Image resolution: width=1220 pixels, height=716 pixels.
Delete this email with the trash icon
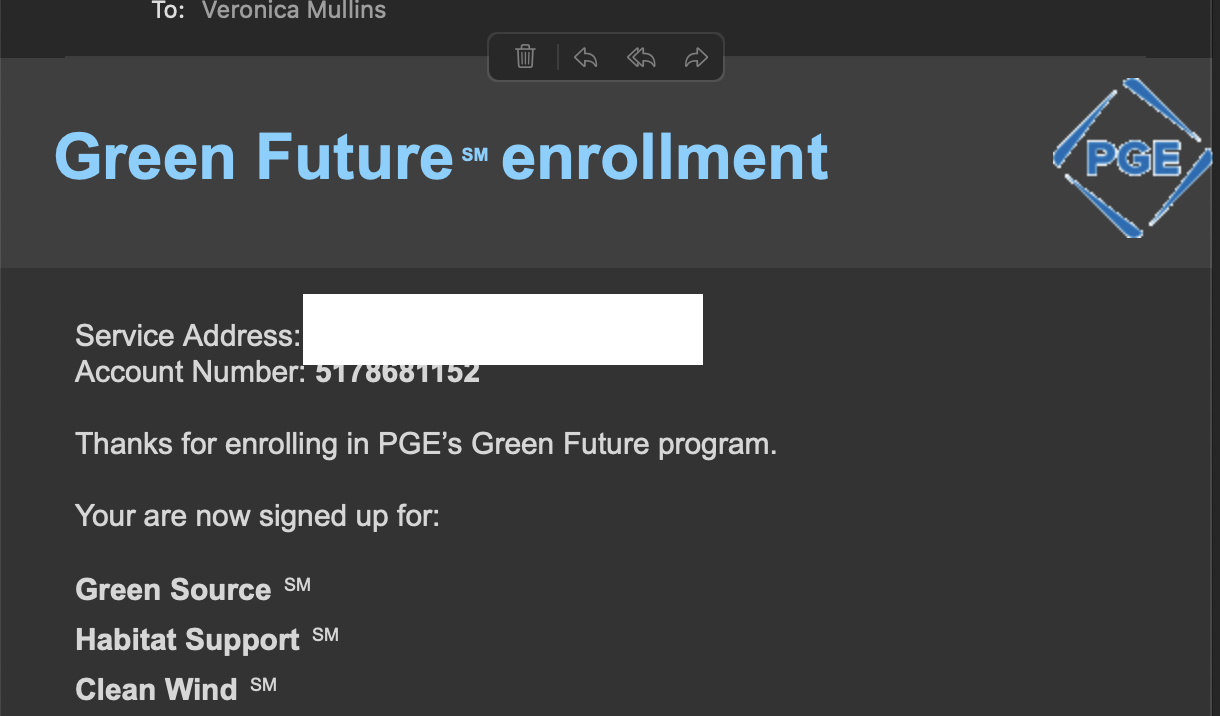click(x=525, y=57)
